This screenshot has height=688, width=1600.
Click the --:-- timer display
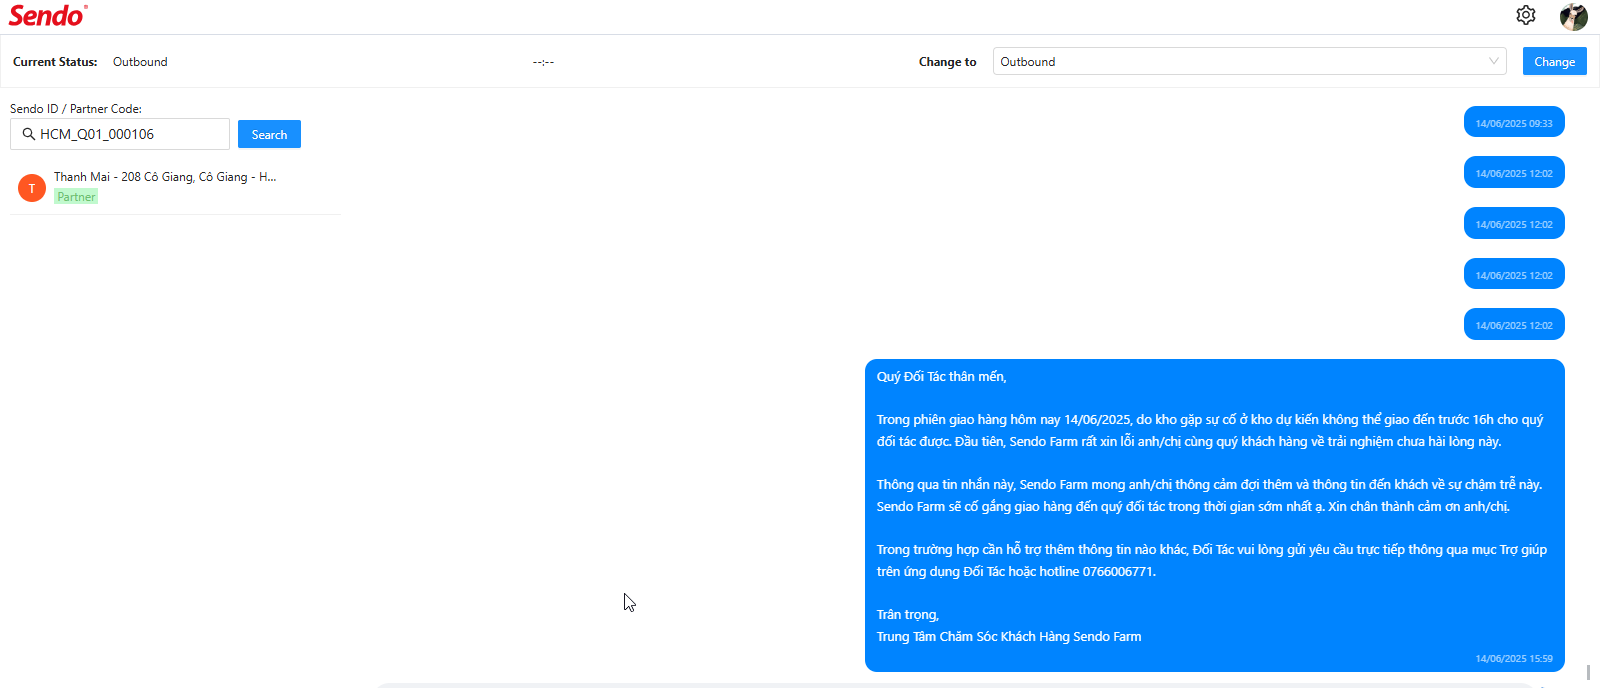[x=543, y=62]
